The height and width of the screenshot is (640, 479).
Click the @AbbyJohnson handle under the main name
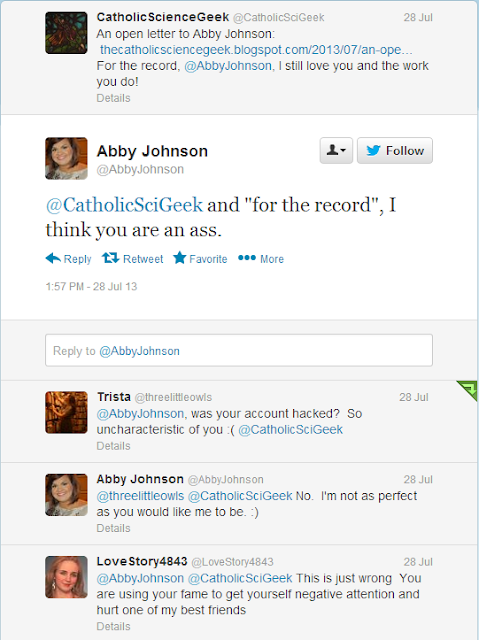(140, 169)
